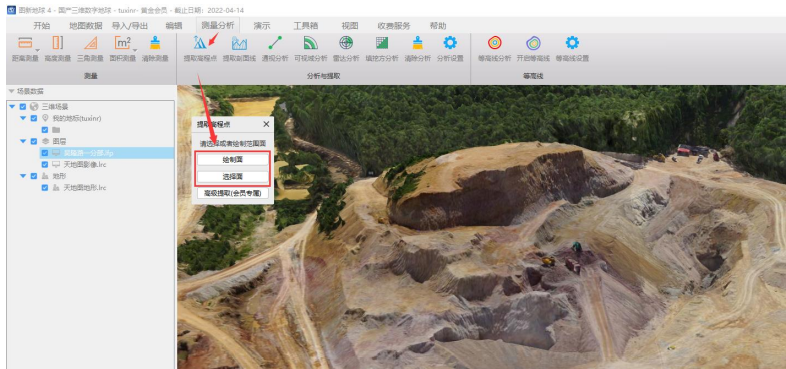
Task: Toggle the 地形 group checkbox
Action: pos(34,176)
